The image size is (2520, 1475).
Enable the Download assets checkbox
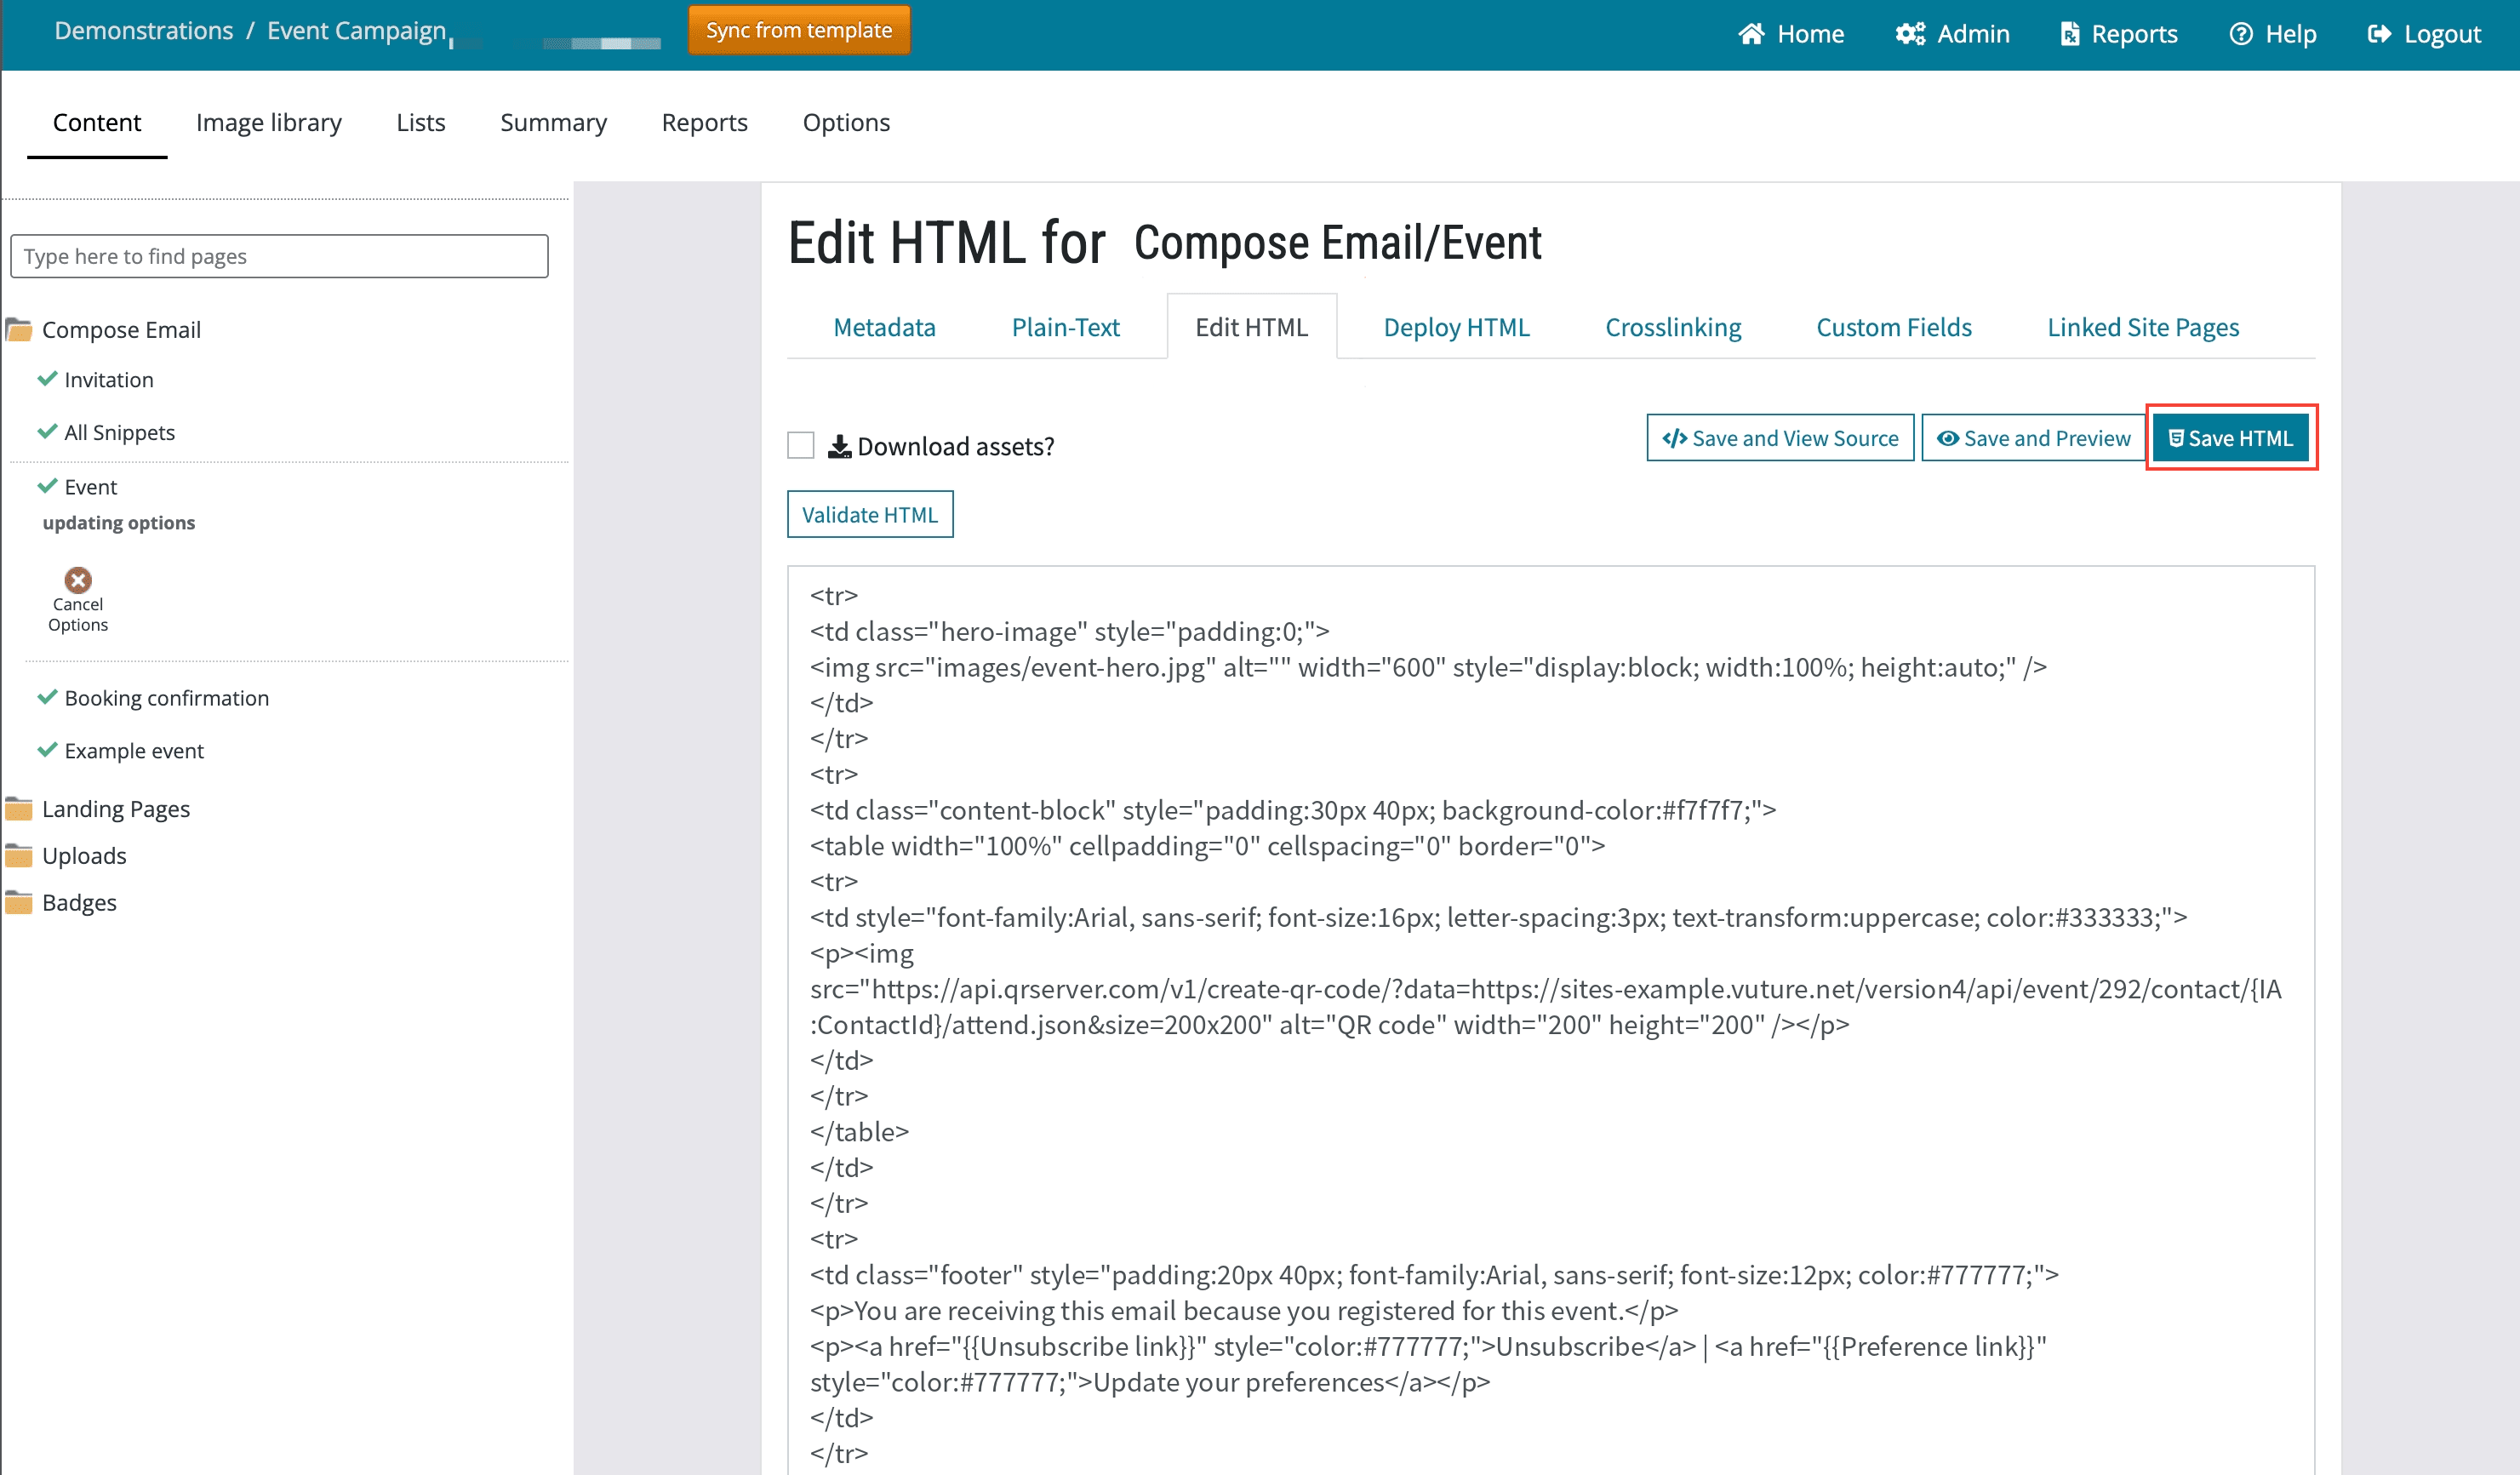801,445
